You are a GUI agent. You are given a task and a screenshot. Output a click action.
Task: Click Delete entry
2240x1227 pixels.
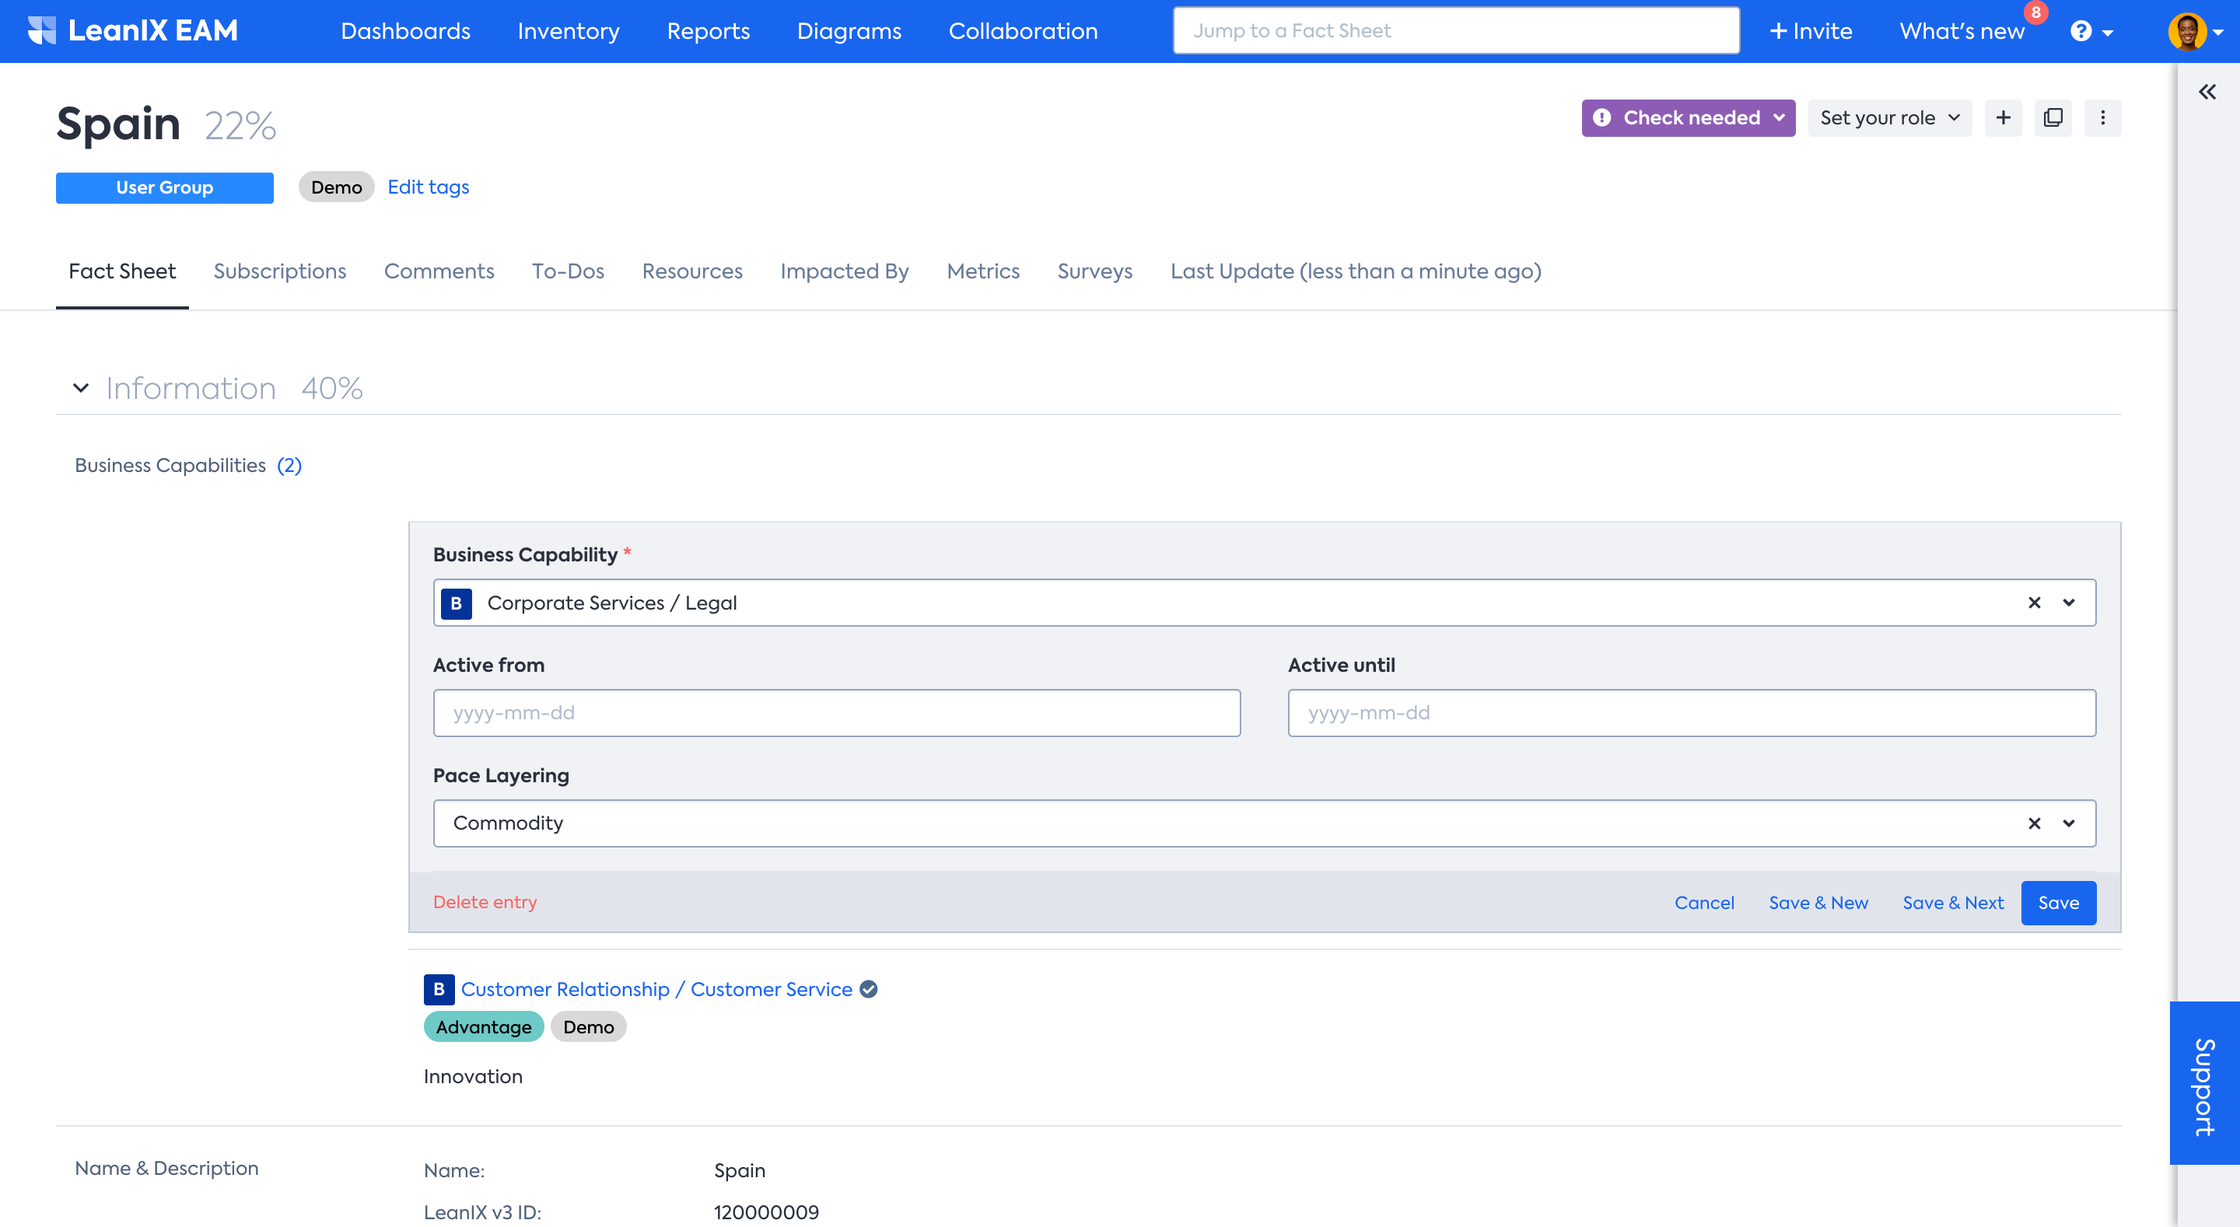(485, 902)
